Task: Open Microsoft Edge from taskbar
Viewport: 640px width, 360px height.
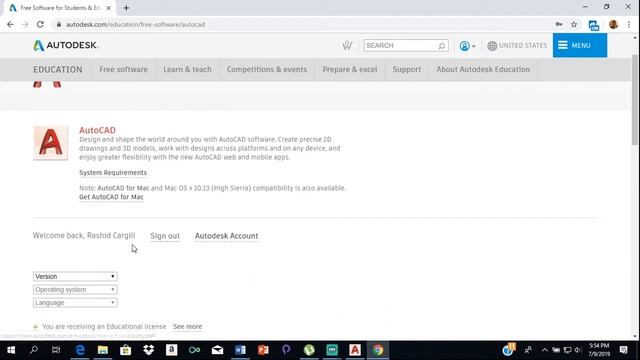Action: (80, 350)
